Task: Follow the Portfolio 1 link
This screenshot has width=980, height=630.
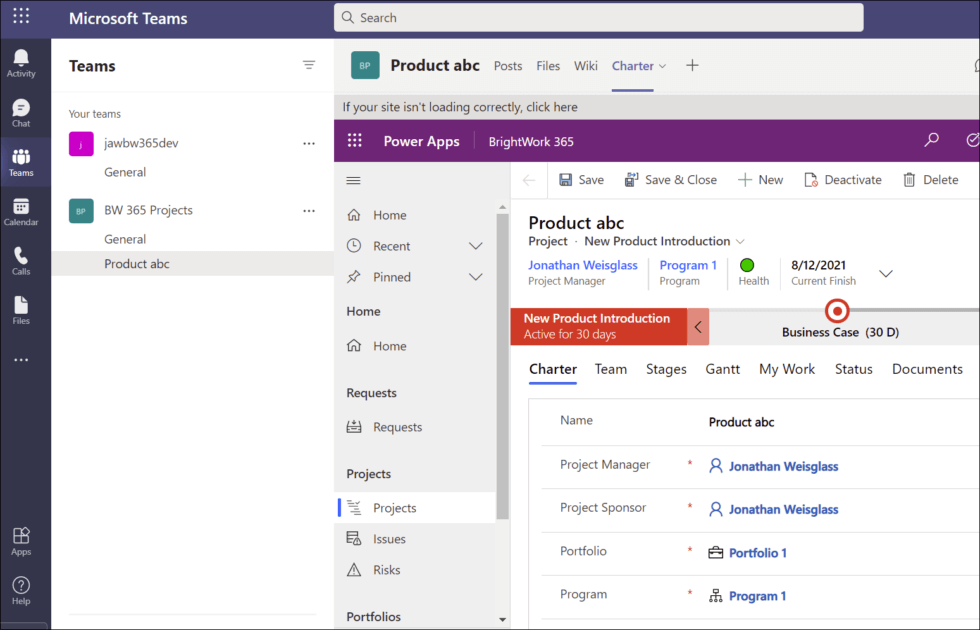Action: pos(757,550)
